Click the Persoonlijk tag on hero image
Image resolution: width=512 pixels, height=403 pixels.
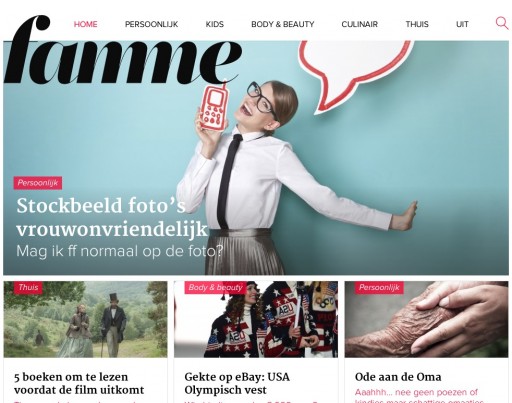pyautogui.click(x=38, y=183)
